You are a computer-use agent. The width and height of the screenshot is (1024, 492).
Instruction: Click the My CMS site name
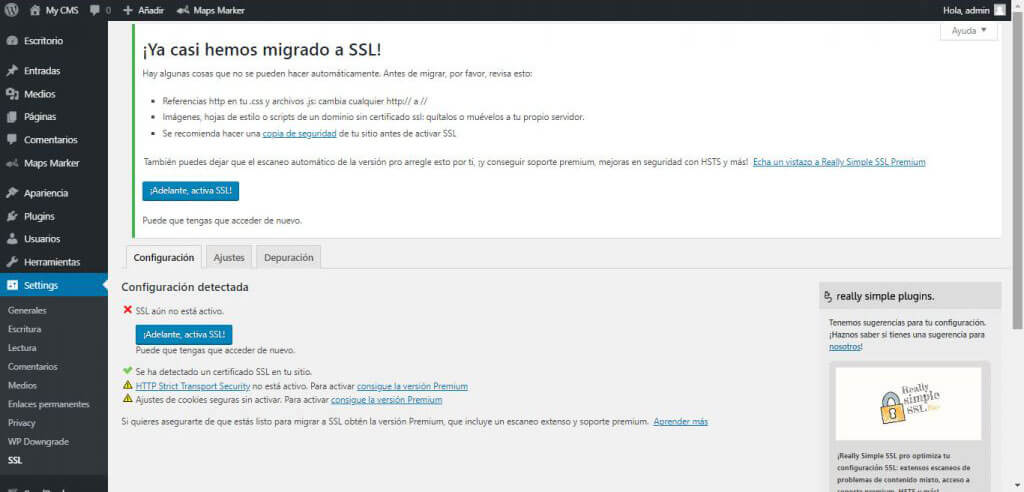tap(62, 10)
